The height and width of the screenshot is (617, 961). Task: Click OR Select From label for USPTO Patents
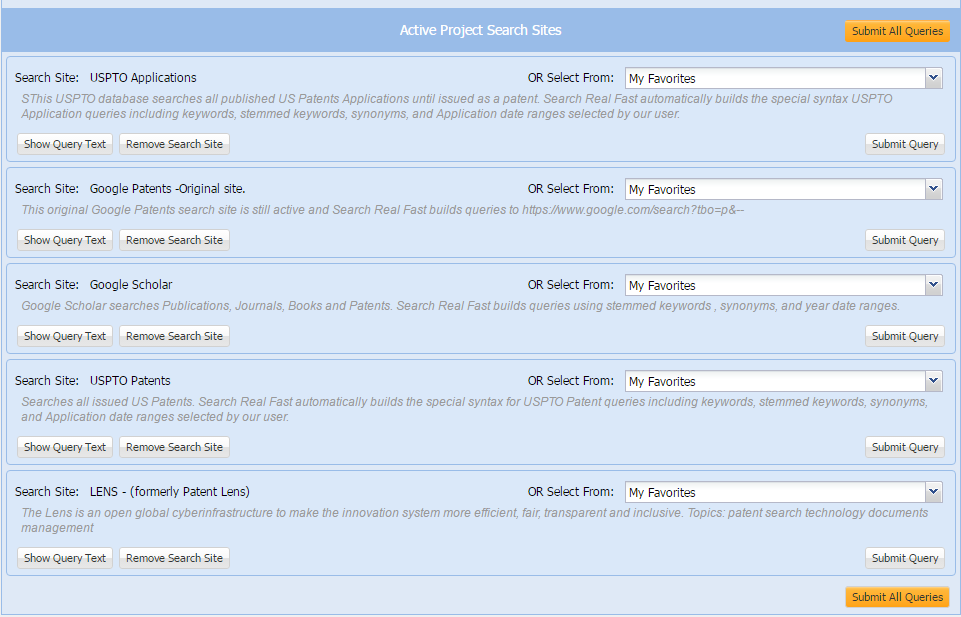571,380
